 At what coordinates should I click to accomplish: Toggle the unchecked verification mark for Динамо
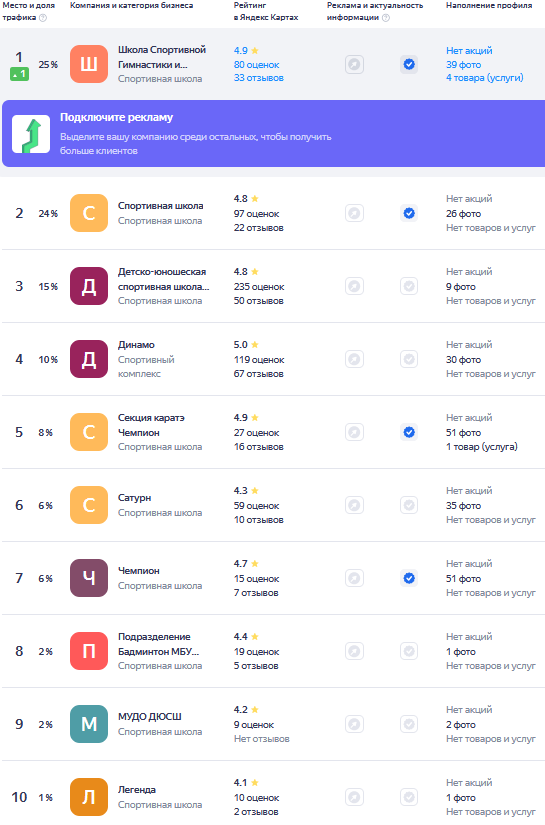point(409,359)
